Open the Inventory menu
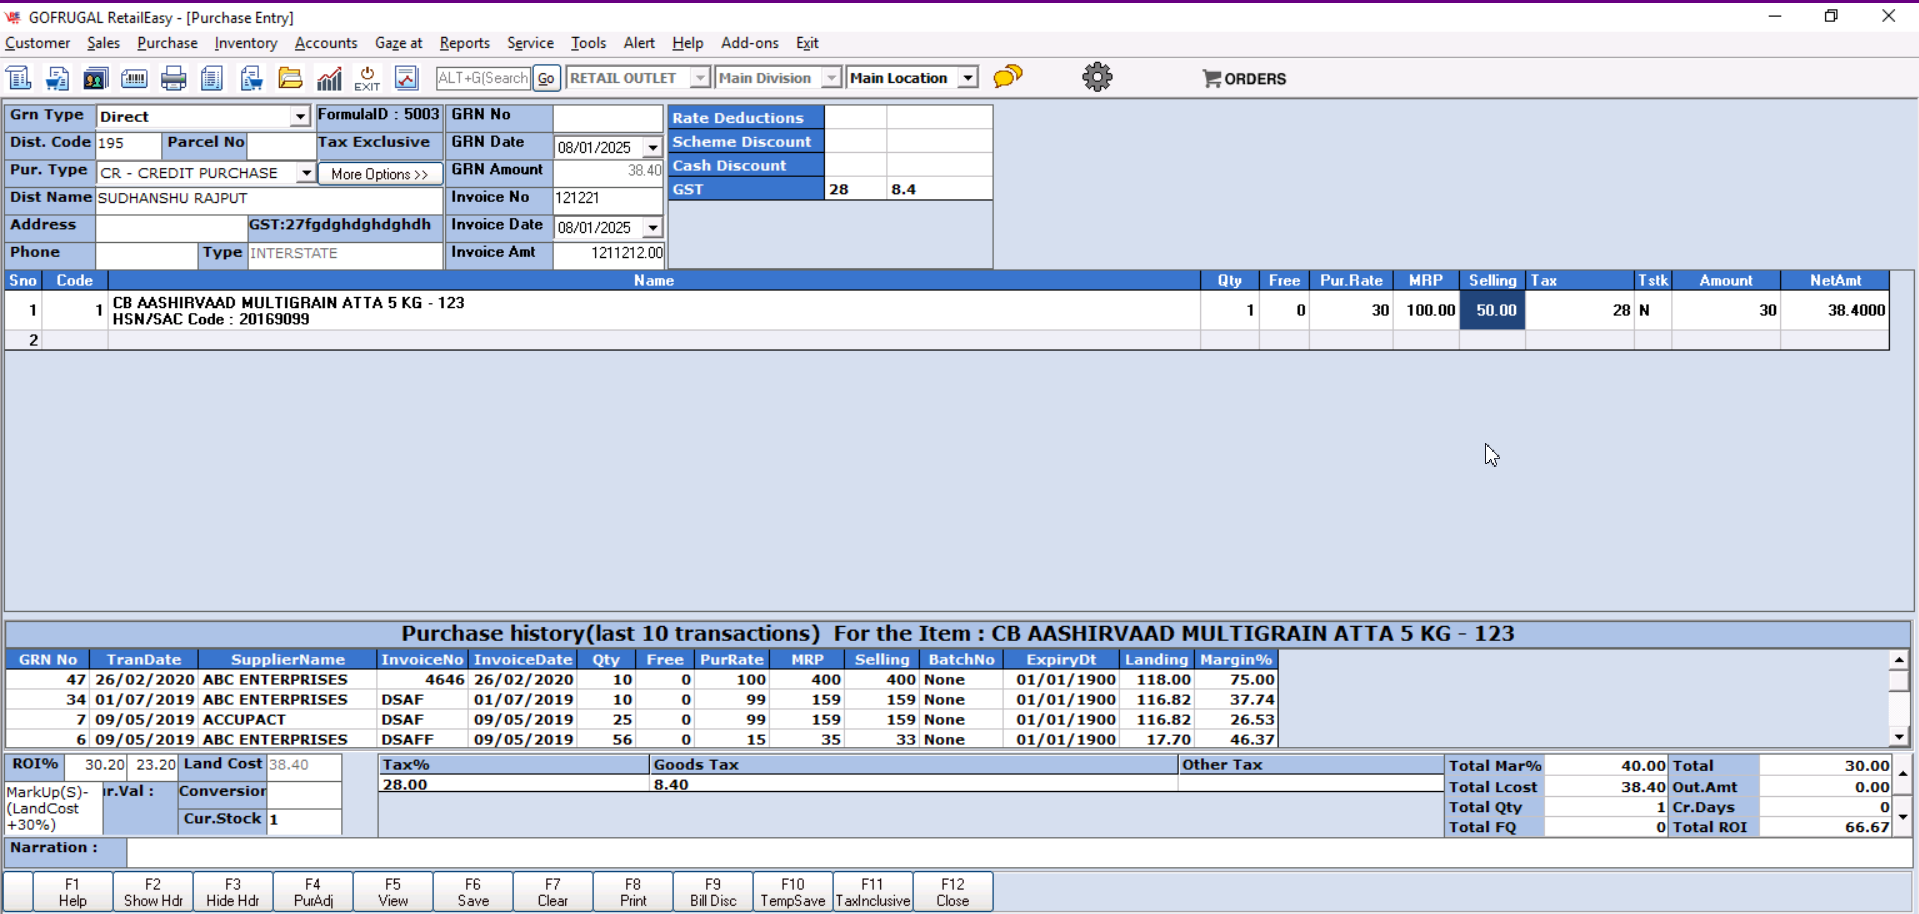This screenshot has height=914, width=1919. click(x=245, y=43)
